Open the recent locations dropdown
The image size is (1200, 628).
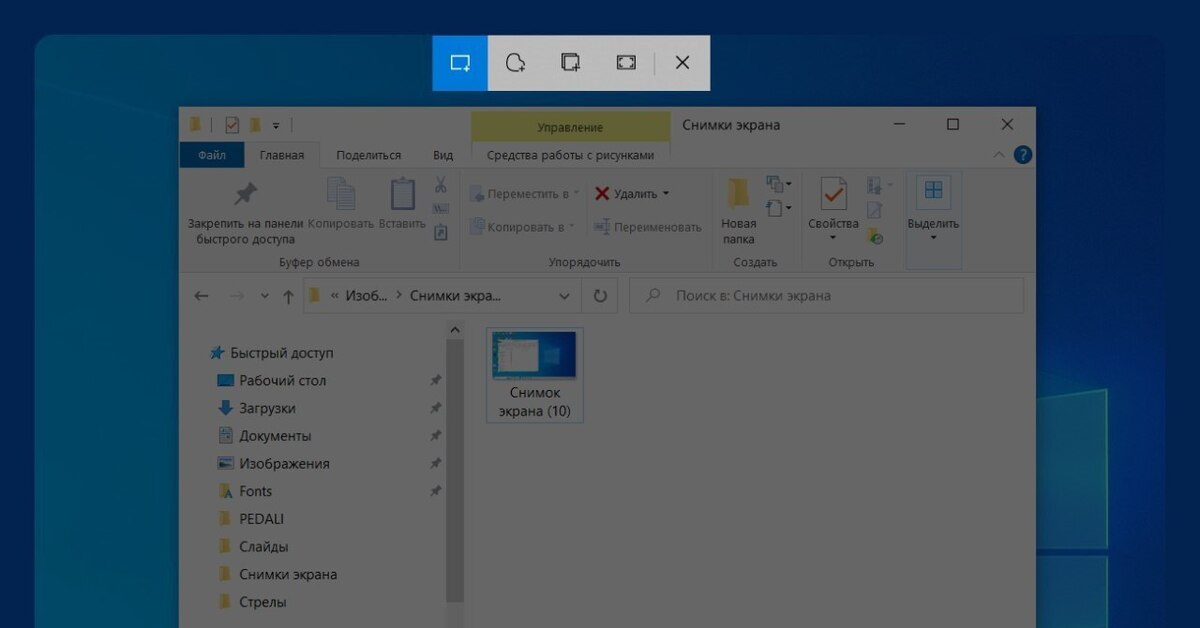[264, 296]
